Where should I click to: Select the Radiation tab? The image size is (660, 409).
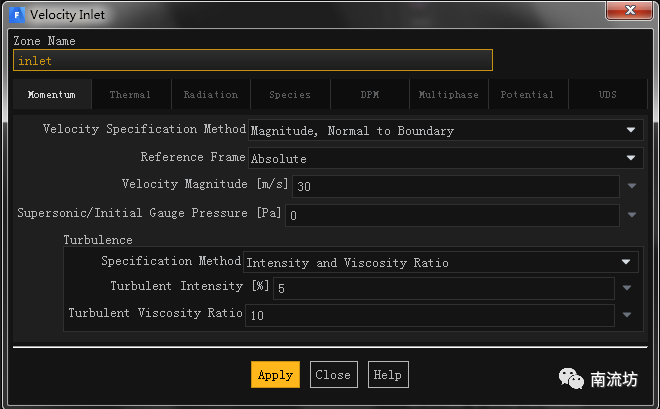click(211, 95)
